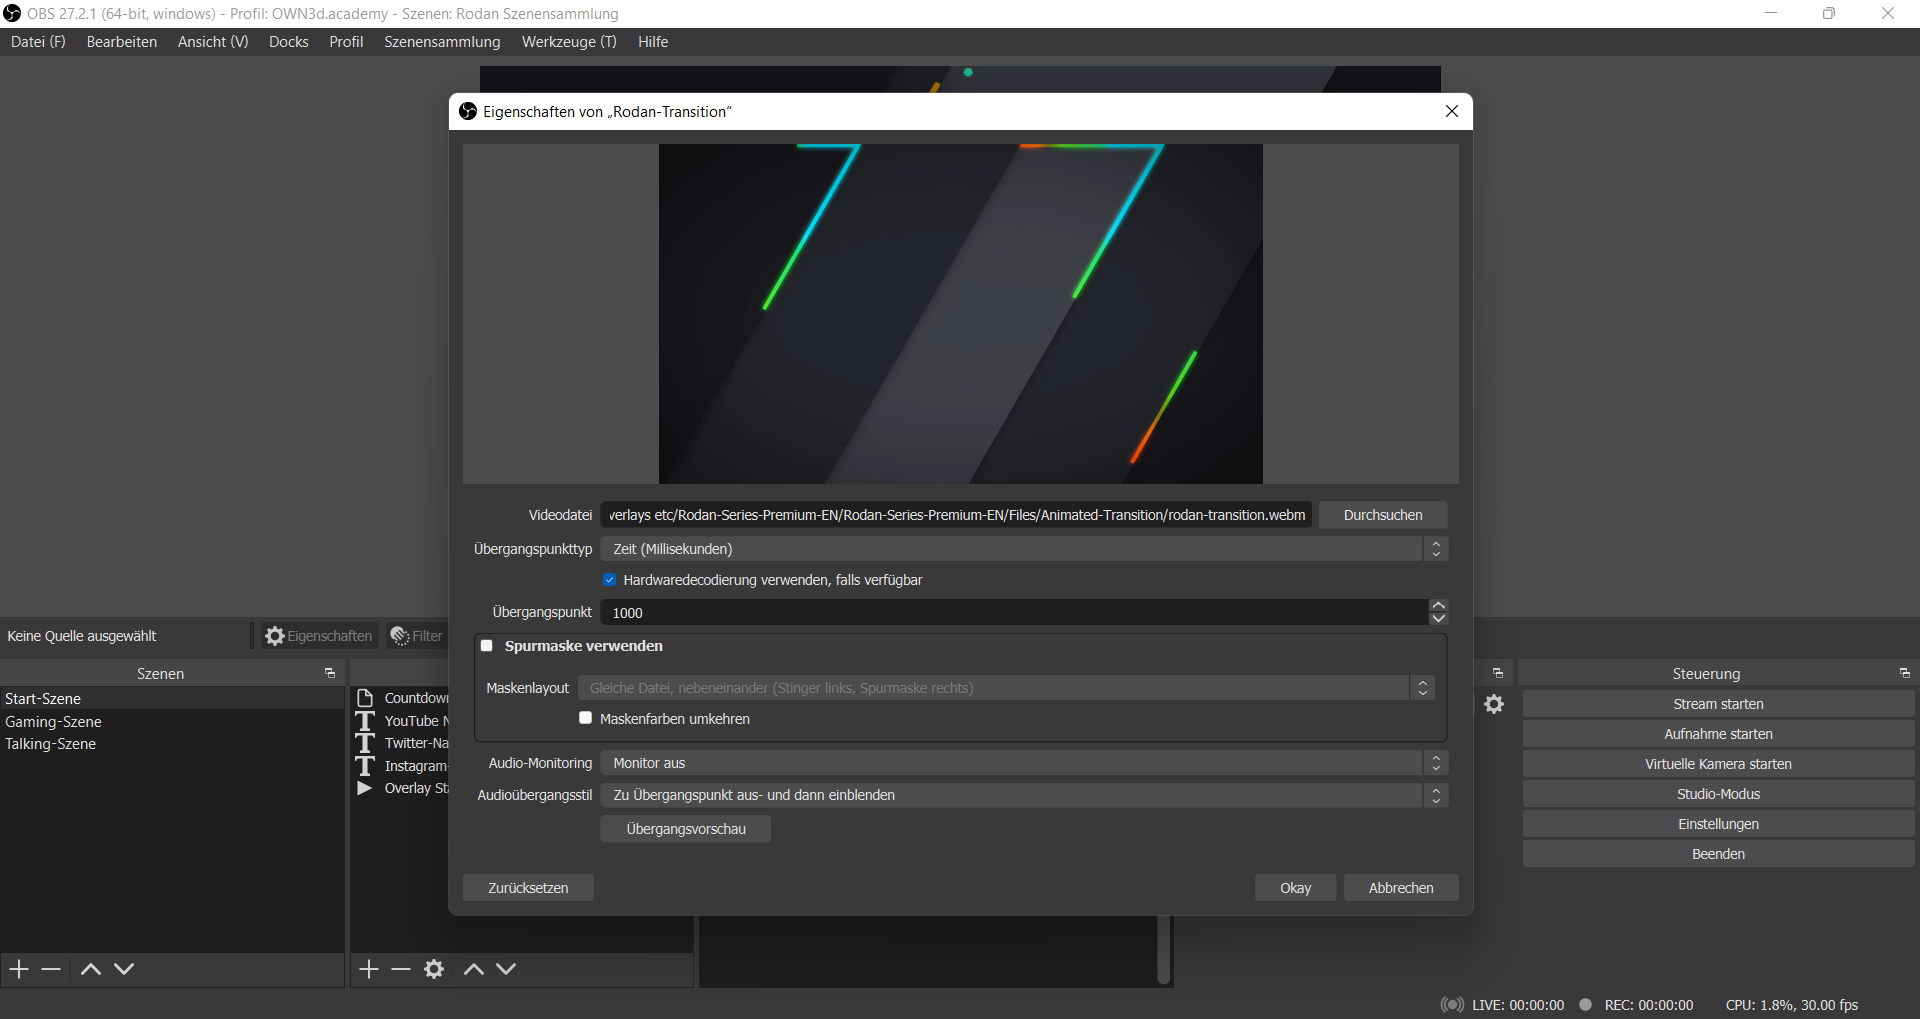Click the add source plus icon
1920x1019 pixels.
(369, 969)
